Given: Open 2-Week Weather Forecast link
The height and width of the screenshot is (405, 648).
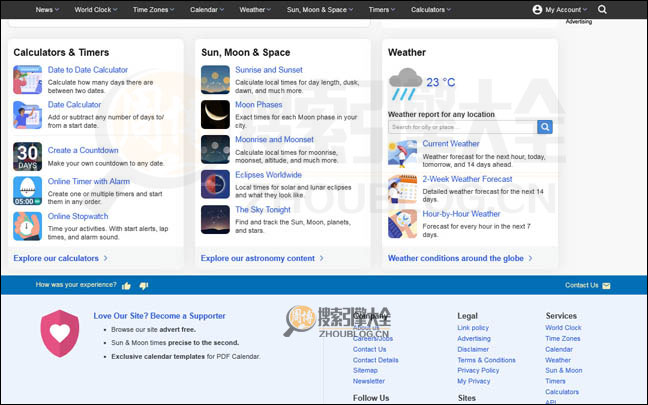Looking at the screenshot, I should coord(467,179).
